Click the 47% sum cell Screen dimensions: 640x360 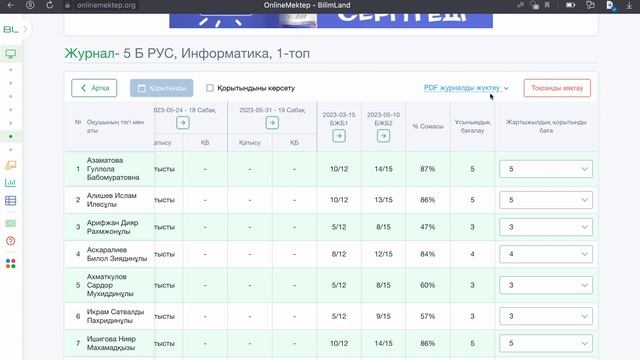point(428,227)
